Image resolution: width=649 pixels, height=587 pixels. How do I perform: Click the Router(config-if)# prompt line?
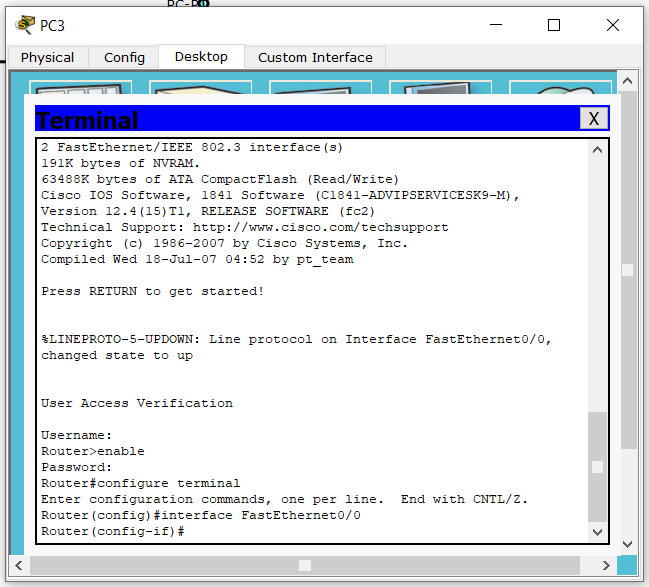(x=113, y=531)
